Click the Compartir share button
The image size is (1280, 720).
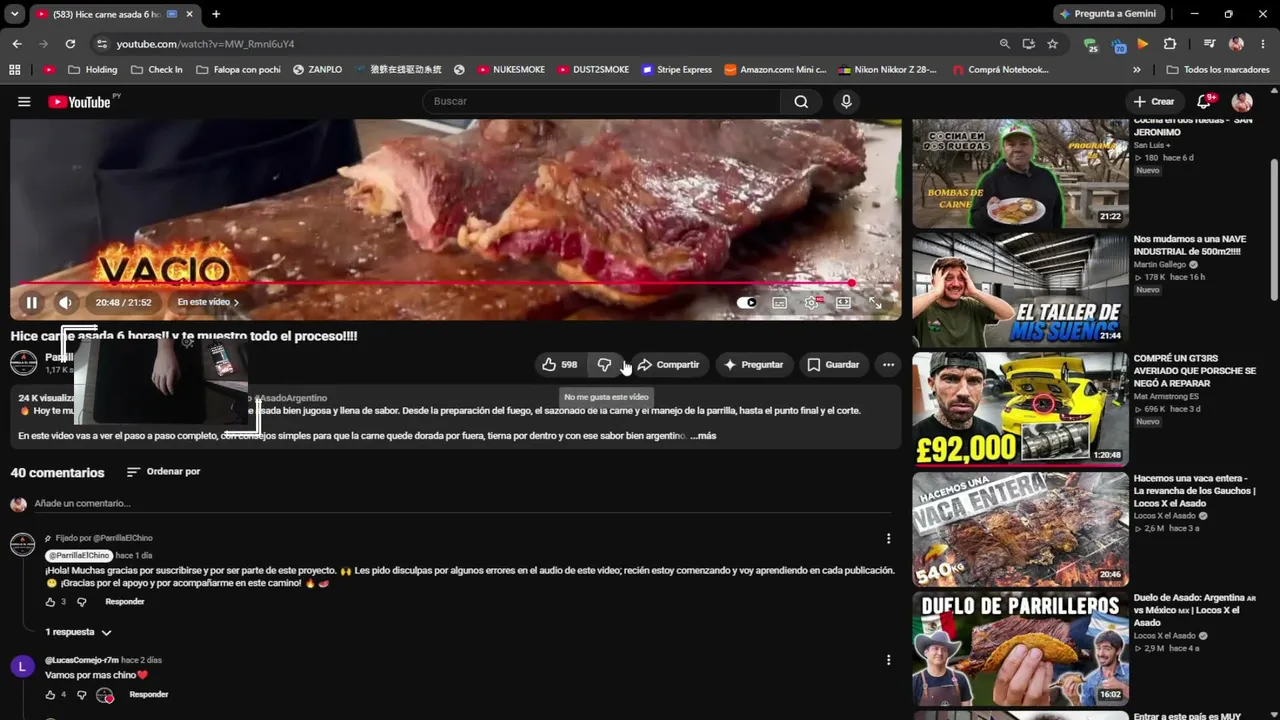668,365
